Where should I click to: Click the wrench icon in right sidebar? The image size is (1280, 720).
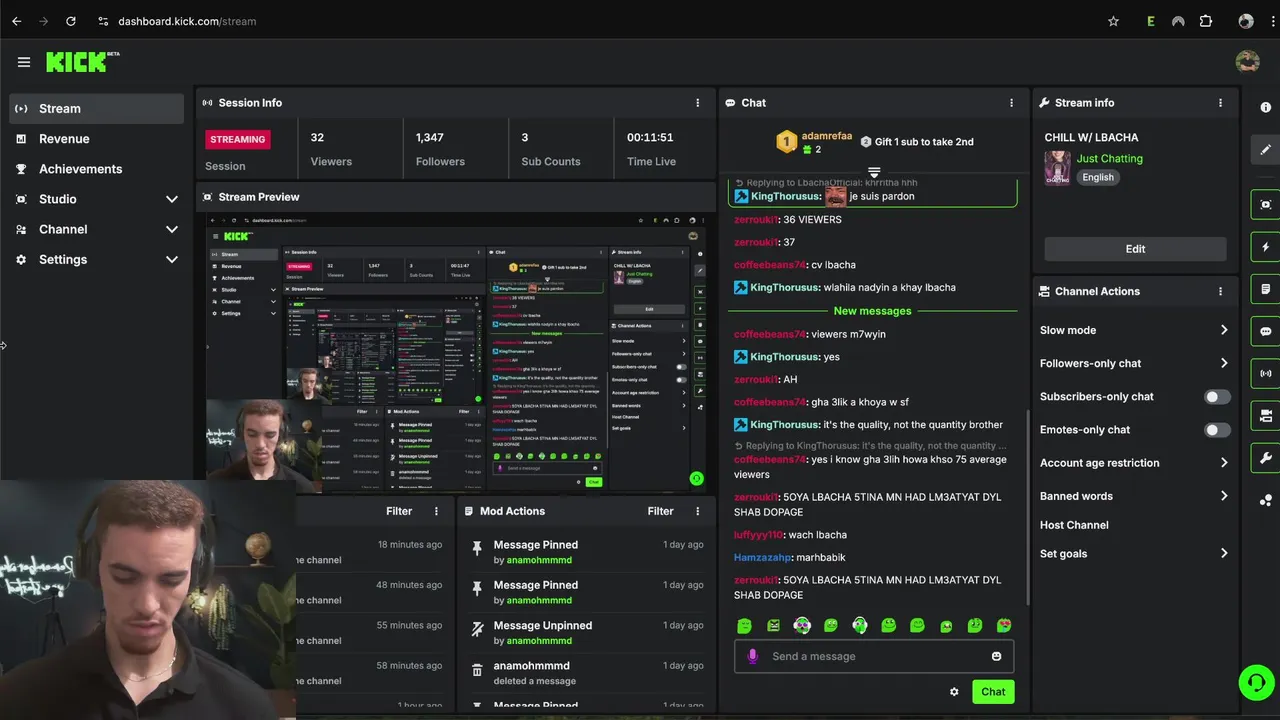tap(1266, 458)
